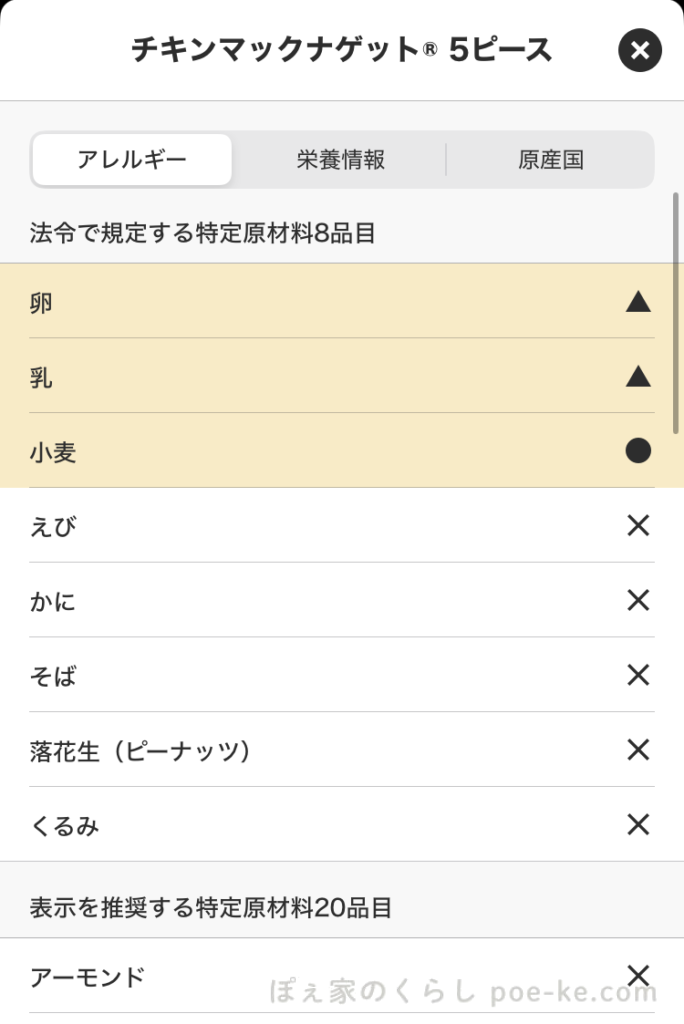Close the チキンマックナゲット info popup
684x1024 pixels.
640,51
